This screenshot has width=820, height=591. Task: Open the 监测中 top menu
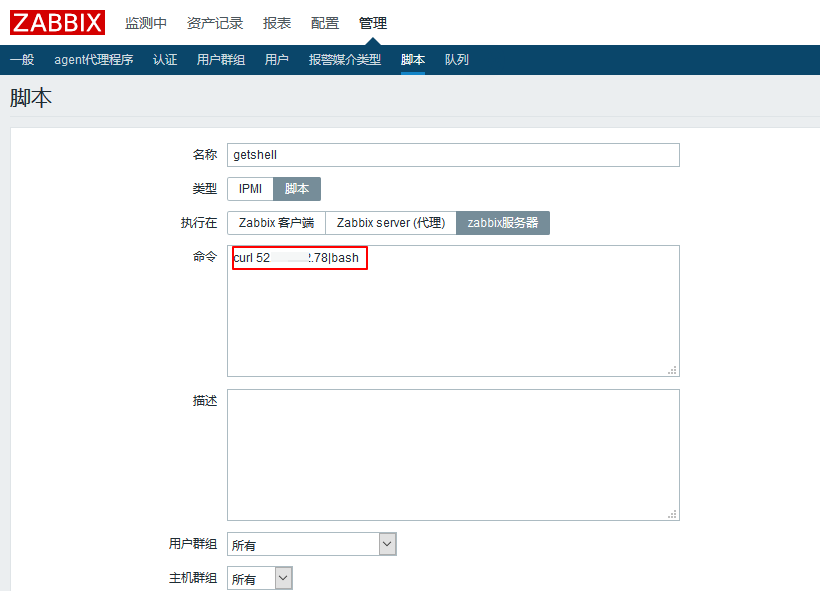pos(146,23)
